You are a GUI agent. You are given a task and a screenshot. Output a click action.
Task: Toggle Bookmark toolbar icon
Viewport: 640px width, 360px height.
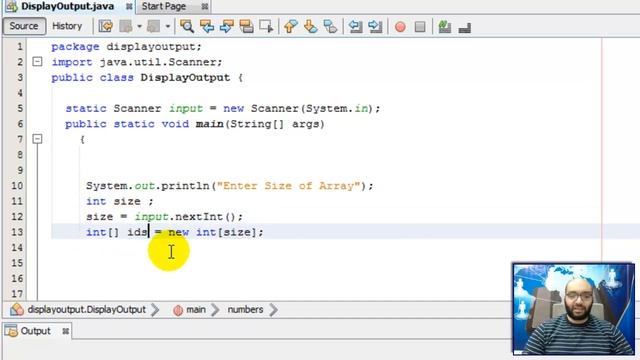(x=330, y=27)
